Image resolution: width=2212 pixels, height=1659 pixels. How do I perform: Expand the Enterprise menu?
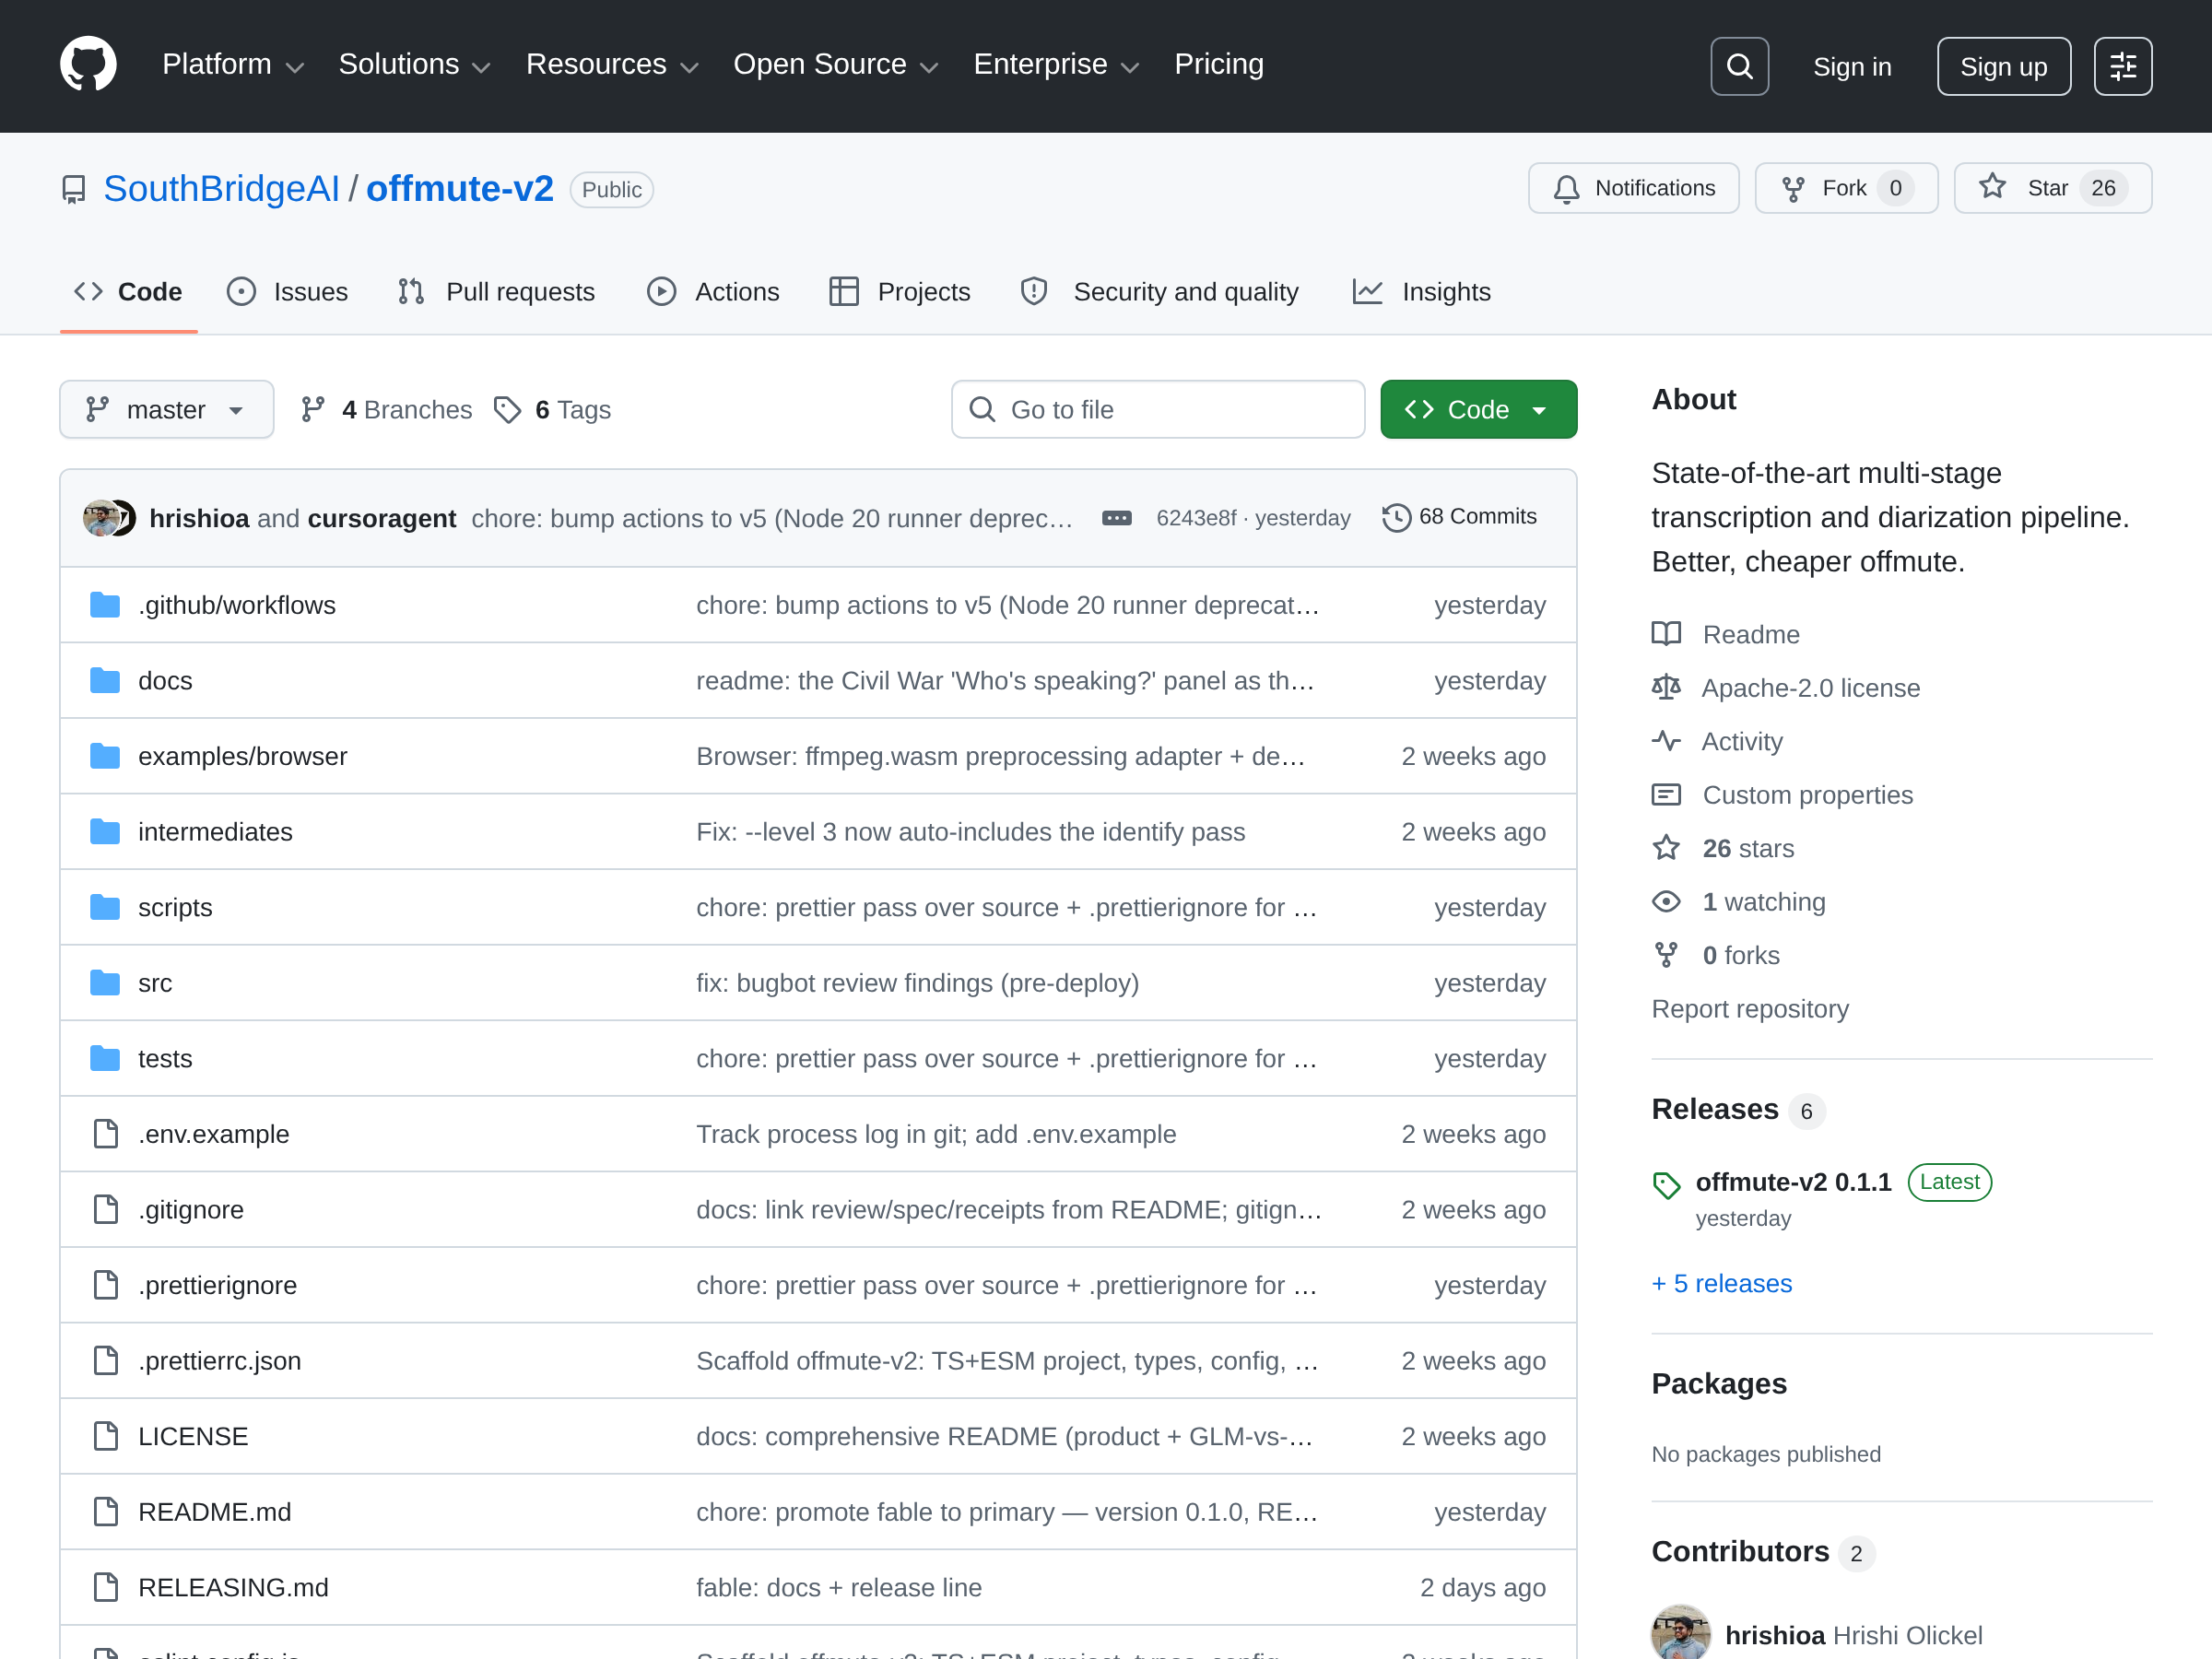coord(1056,65)
